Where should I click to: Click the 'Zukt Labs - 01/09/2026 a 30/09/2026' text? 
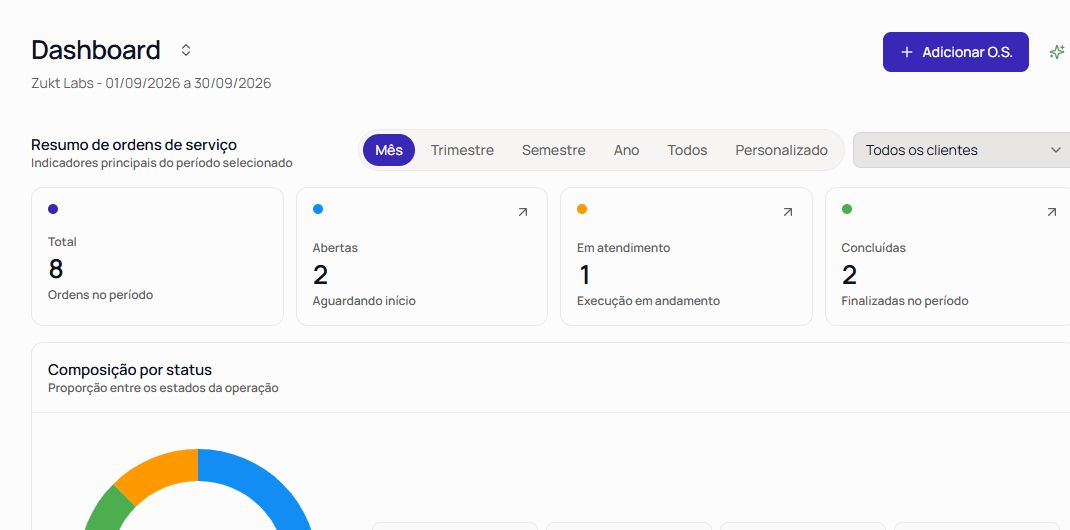(151, 83)
